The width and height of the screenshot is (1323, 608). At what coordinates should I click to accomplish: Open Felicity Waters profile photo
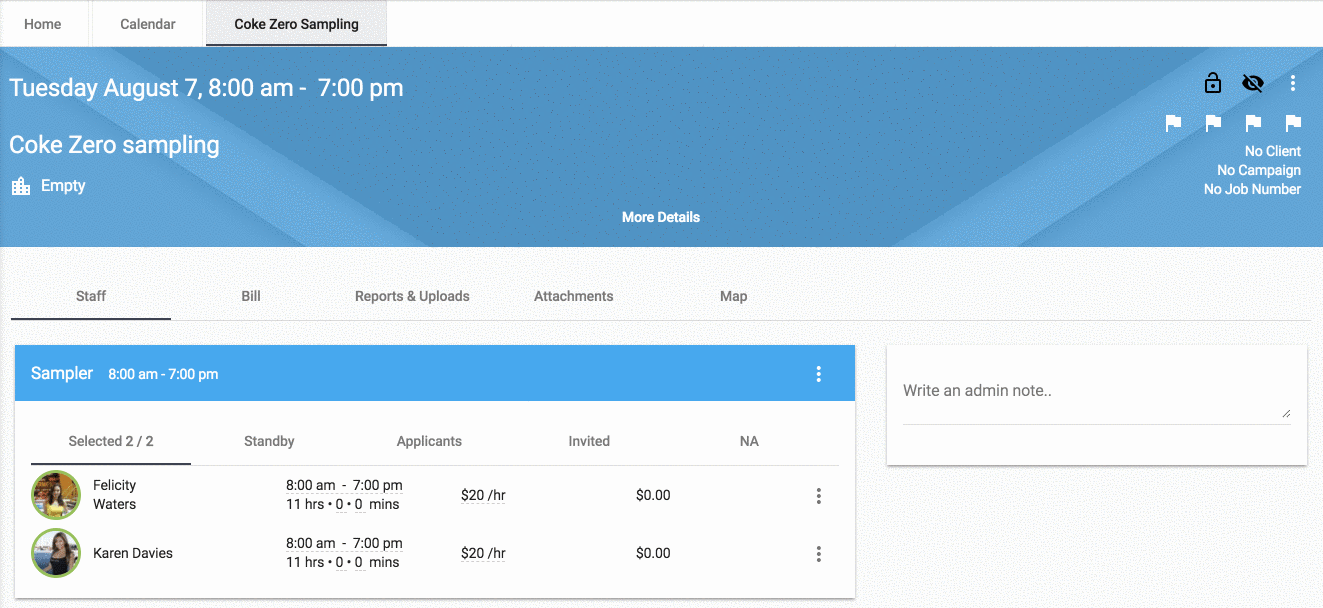[56, 495]
